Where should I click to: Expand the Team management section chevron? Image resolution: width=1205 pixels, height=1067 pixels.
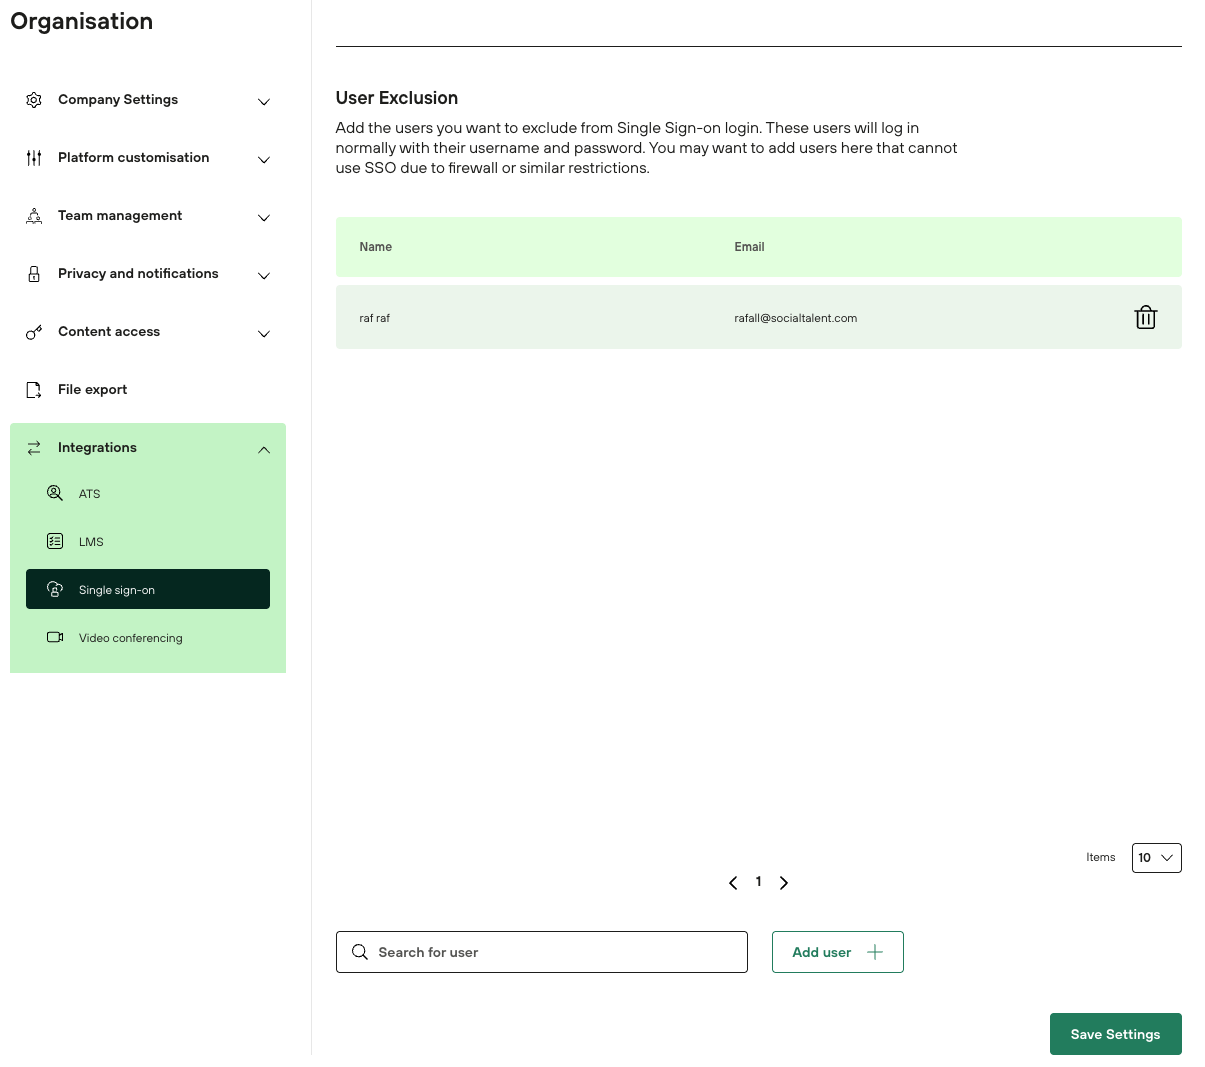coord(264,218)
